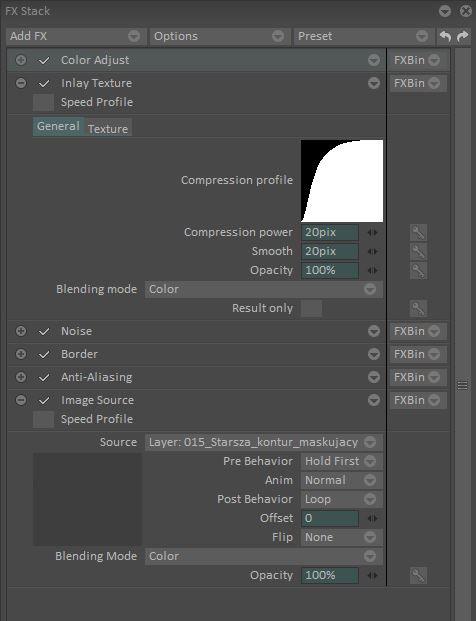This screenshot has width=476, height=621.
Task: Disable the Color Adjust effect checkmark
Action: [44, 60]
